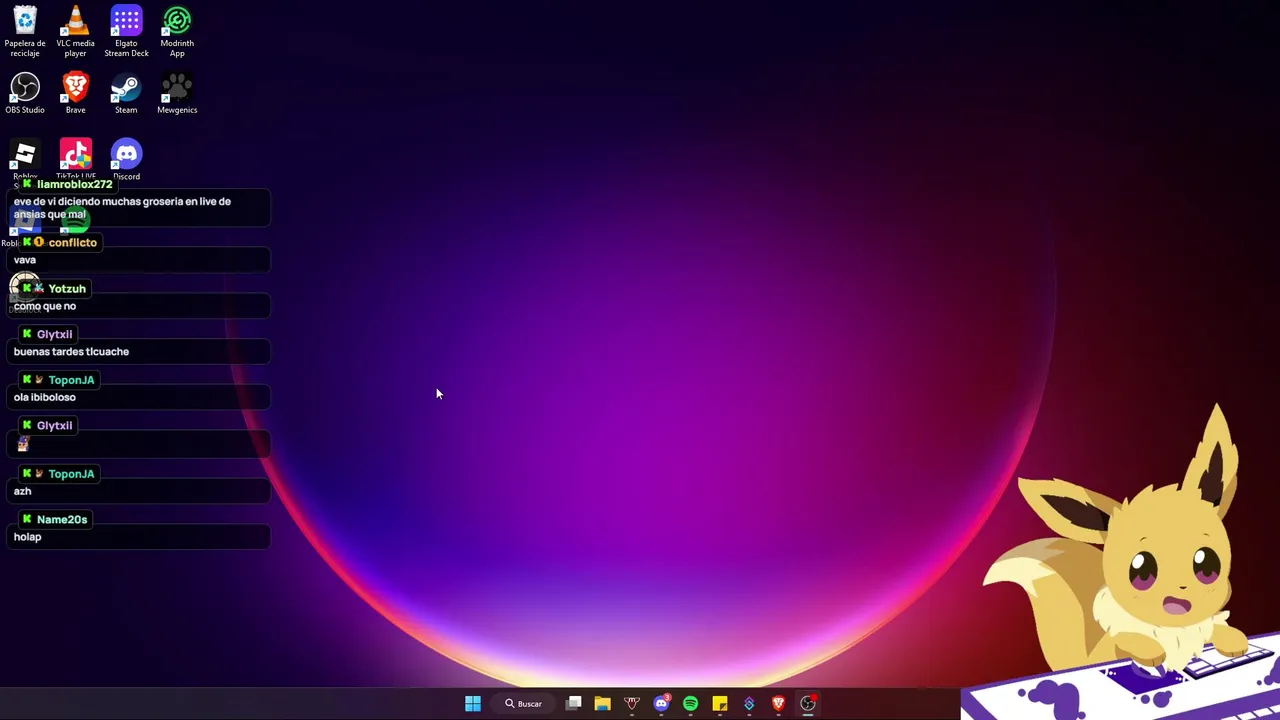Select the chat username Yotzuh
1280x720 pixels.
pyautogui.click(x=67, y=288)
